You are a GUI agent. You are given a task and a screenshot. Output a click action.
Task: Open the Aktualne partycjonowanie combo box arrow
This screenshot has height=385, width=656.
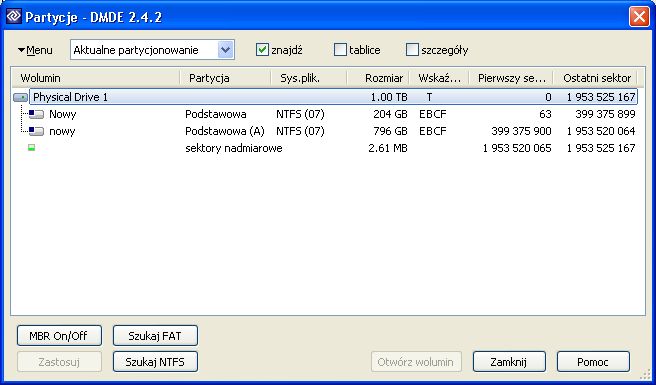[226, 50]
